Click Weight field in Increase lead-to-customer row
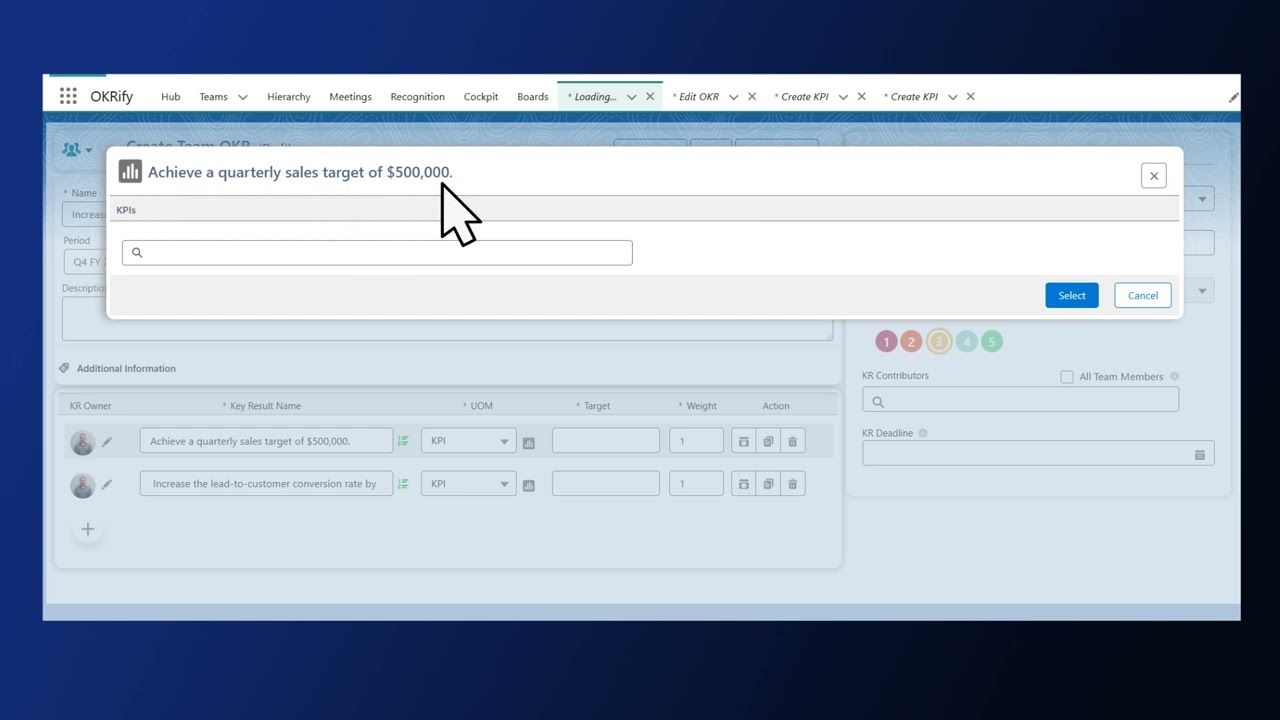Viewport: 1280px width, 720px height. 696,484
